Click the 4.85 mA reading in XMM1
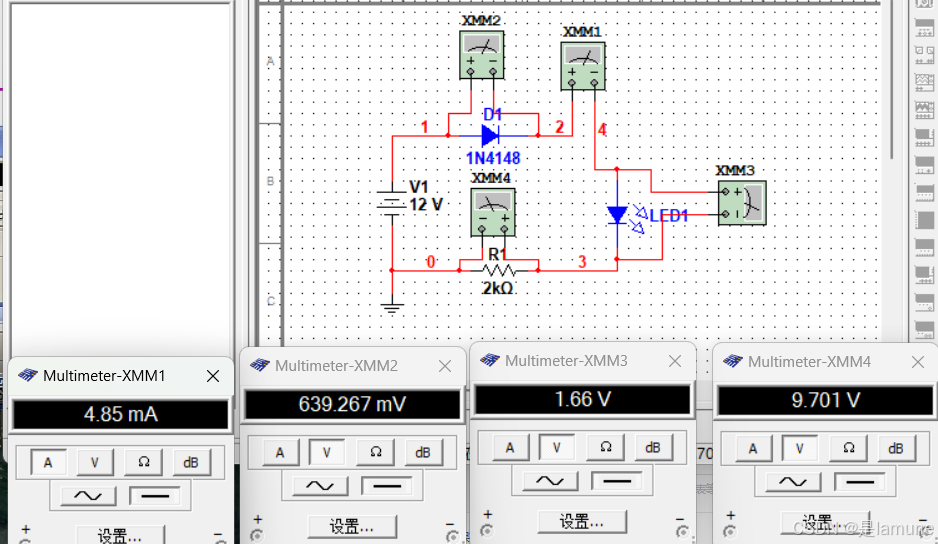The width and height of the screenshot is (938, 544). click(121, 414)
